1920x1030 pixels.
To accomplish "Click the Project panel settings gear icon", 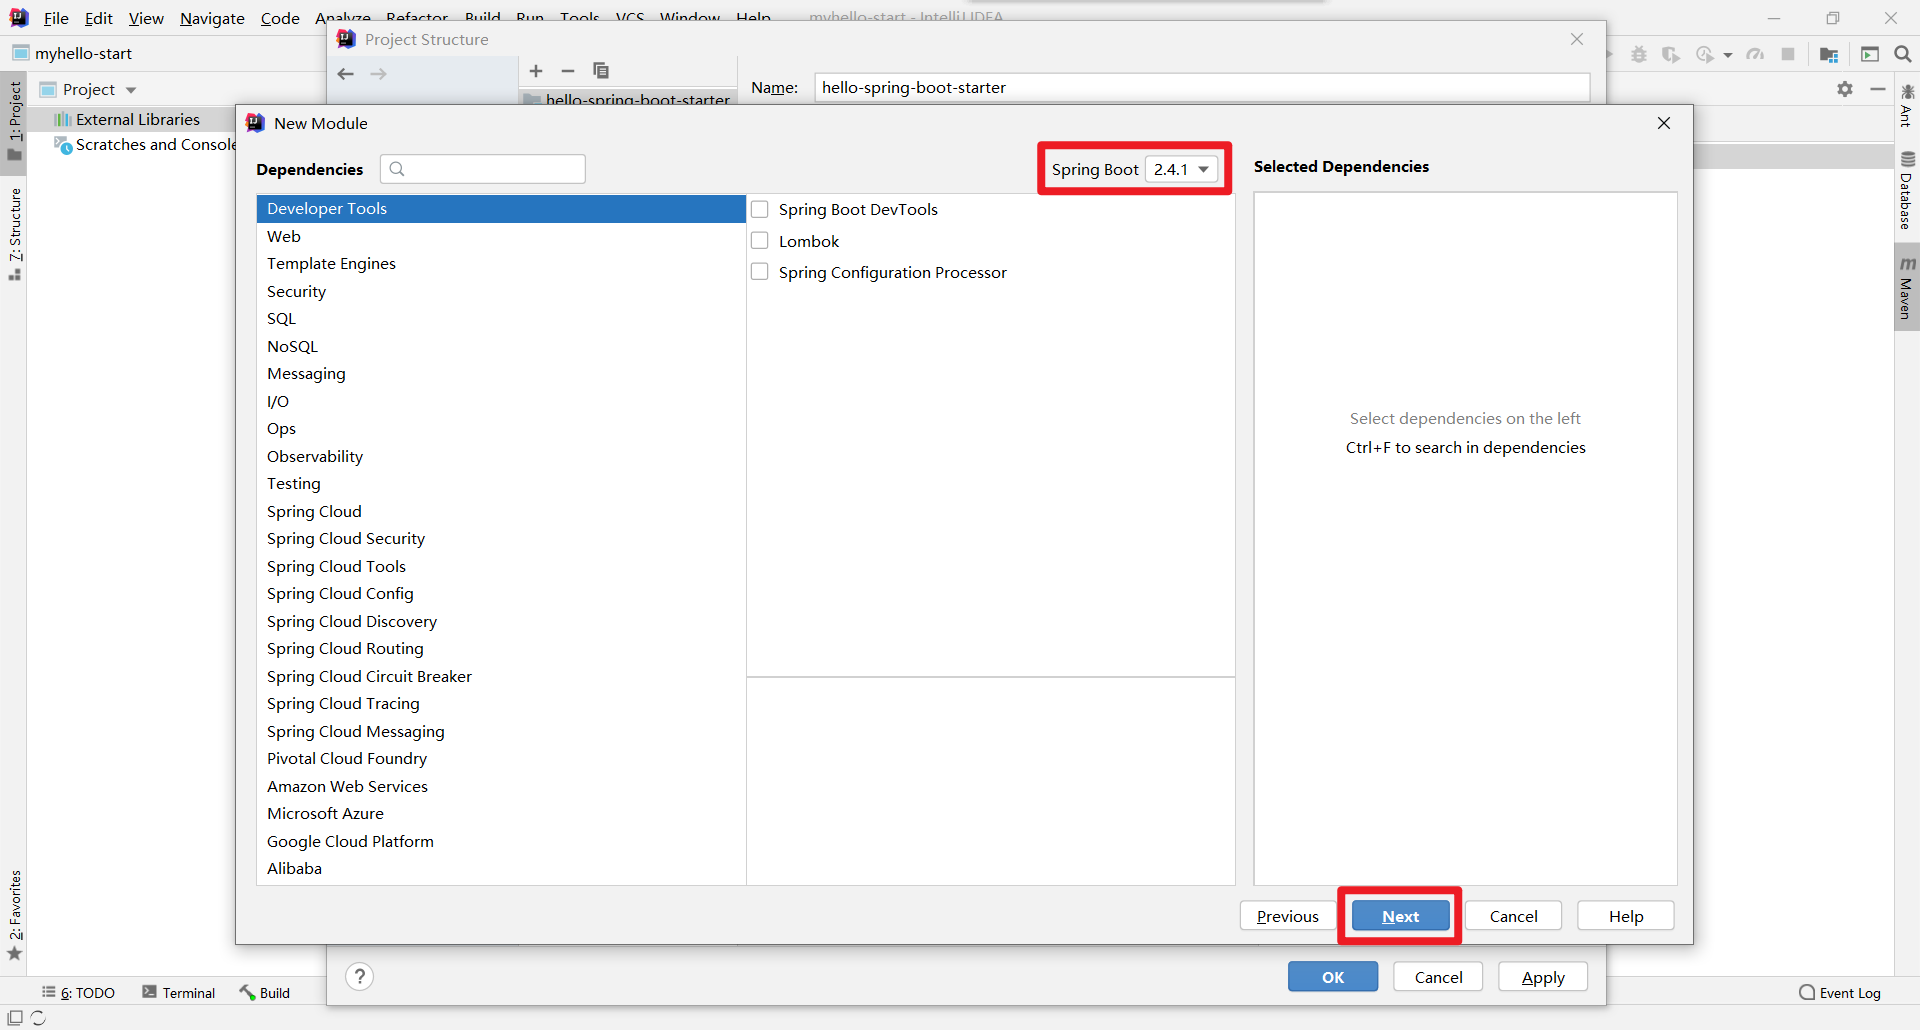I will (1845, 89).
